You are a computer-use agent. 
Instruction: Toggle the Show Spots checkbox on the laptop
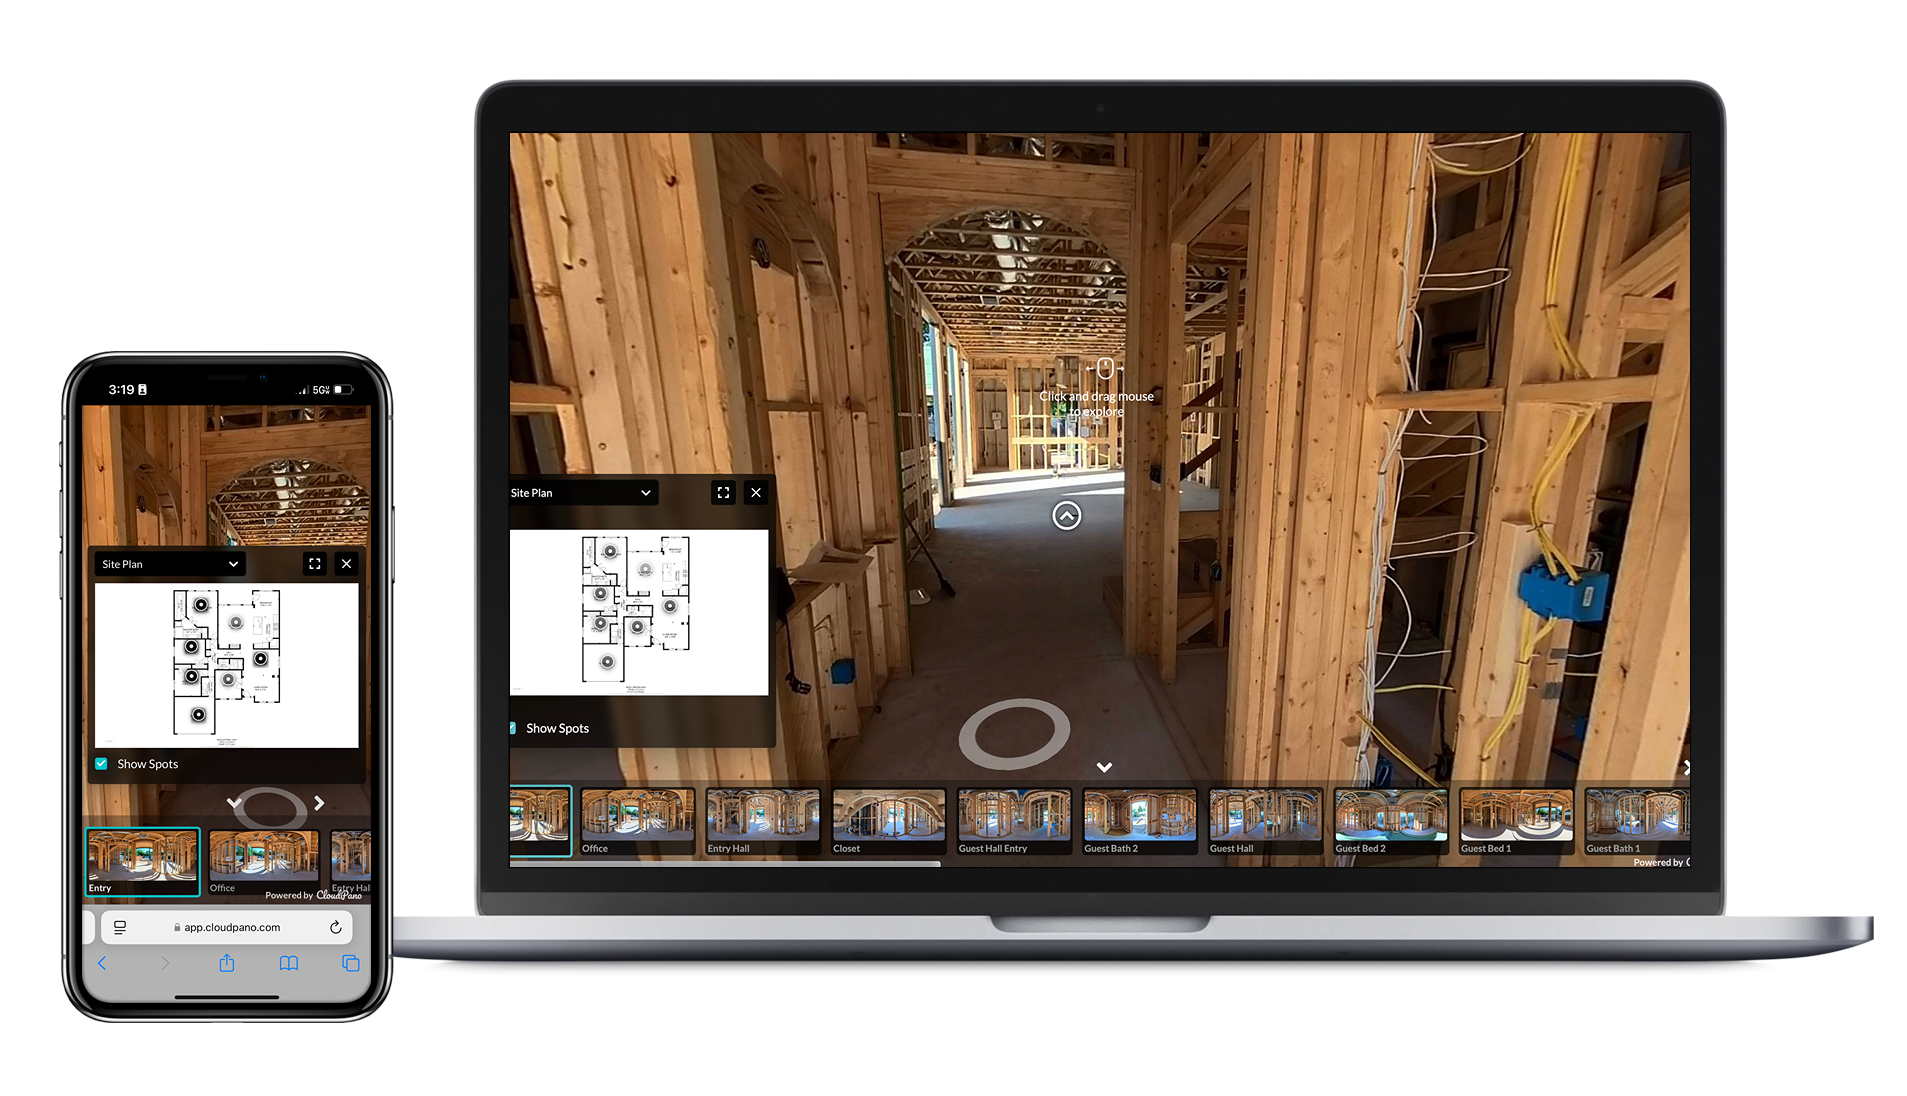pos(514,728)
